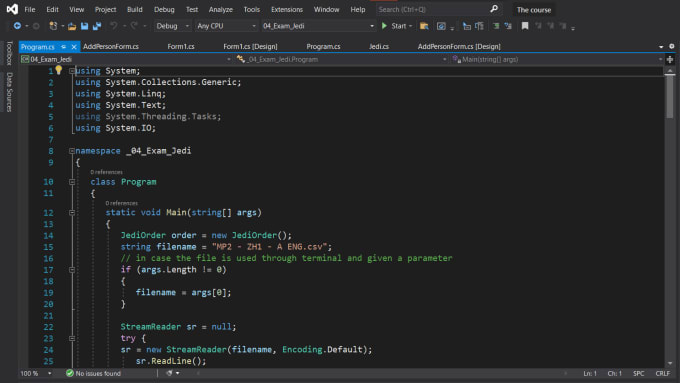Toggle a bookmark with the bookmark icon
The height and width of the screenshot is (383, 680).
tap(525, 26)
